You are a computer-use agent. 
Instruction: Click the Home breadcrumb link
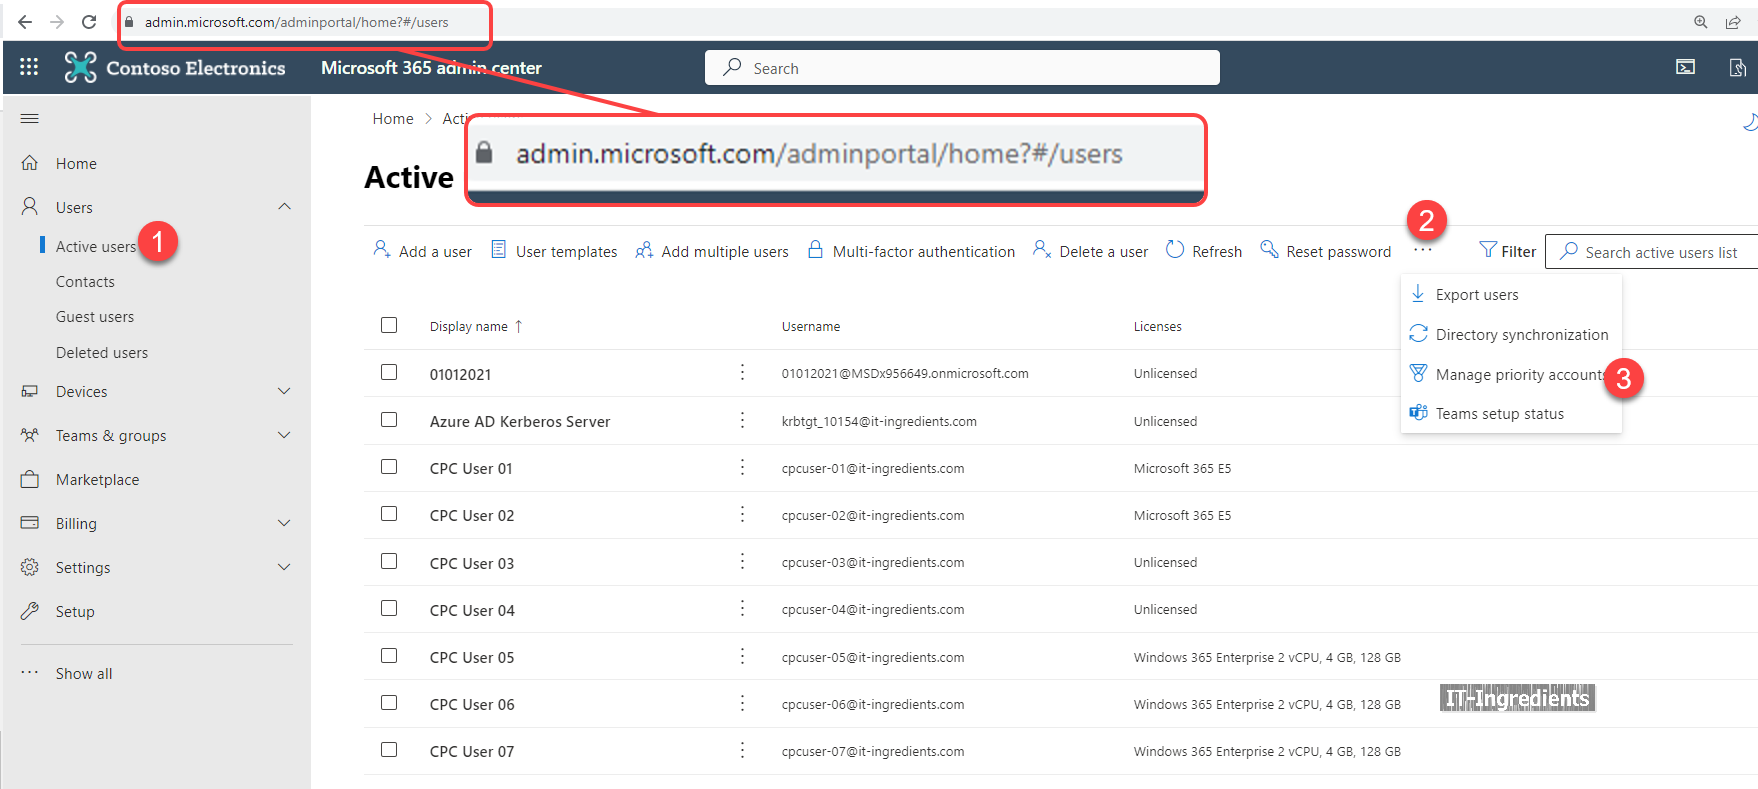393,119
